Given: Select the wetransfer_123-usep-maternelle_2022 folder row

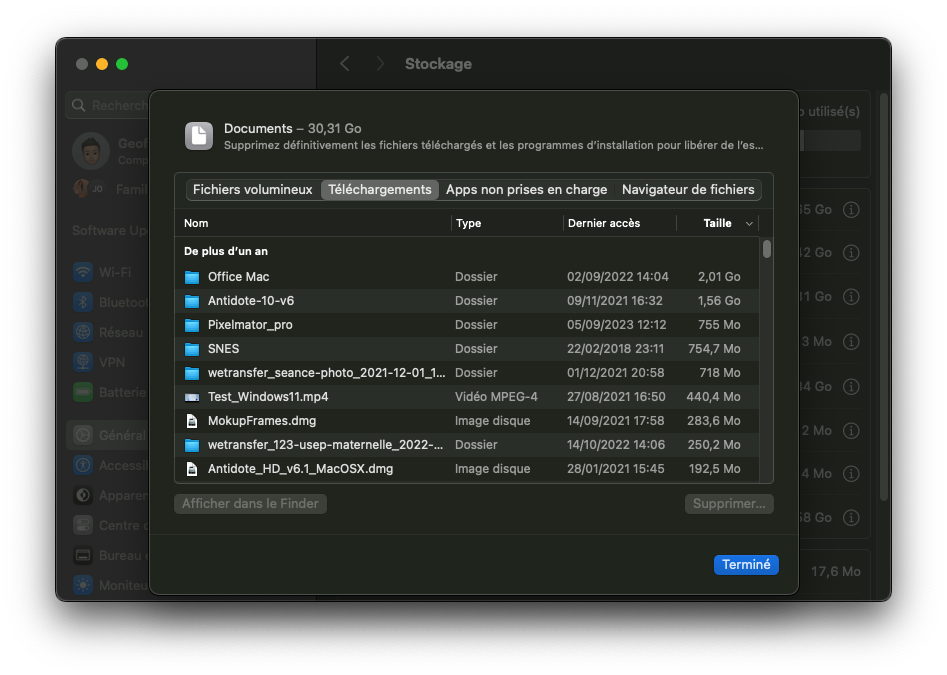Looking at the screenshot, I should pos(467,445).
